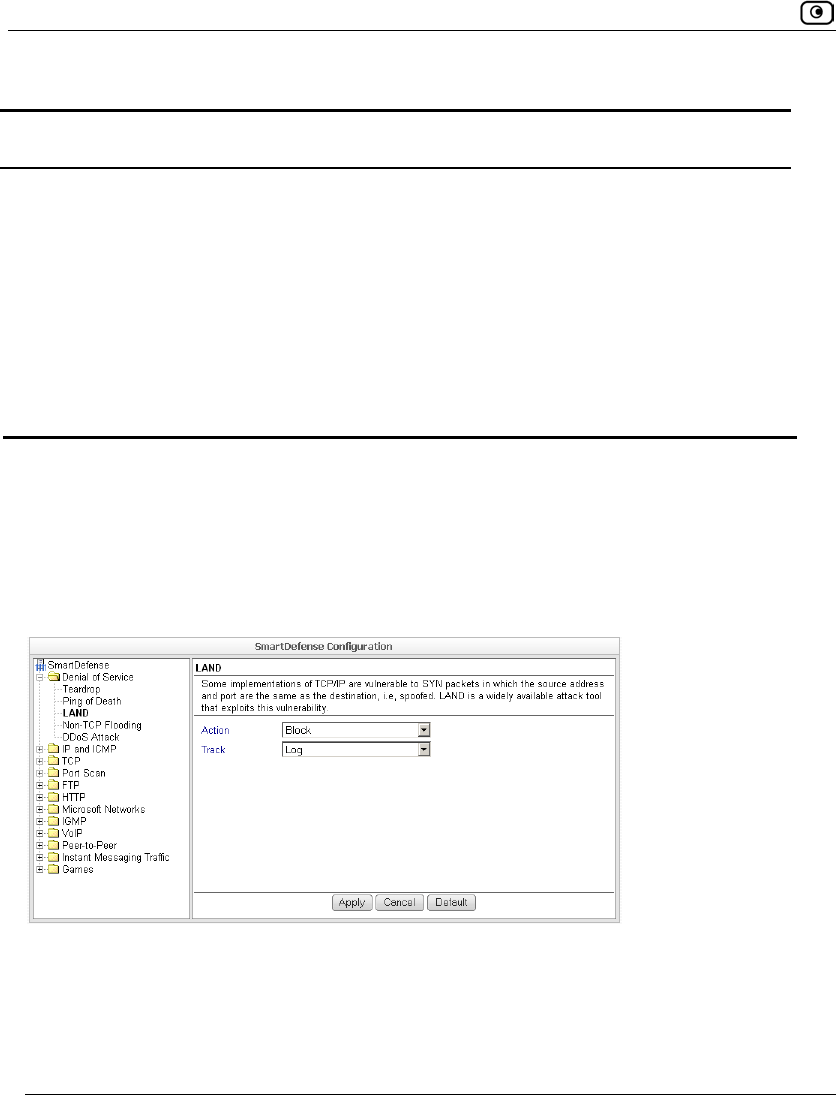Image resolution: width=836 pixels, height=1095 pixels.
Task: Select the IP and ICMP label
Action: pos(89,749)
